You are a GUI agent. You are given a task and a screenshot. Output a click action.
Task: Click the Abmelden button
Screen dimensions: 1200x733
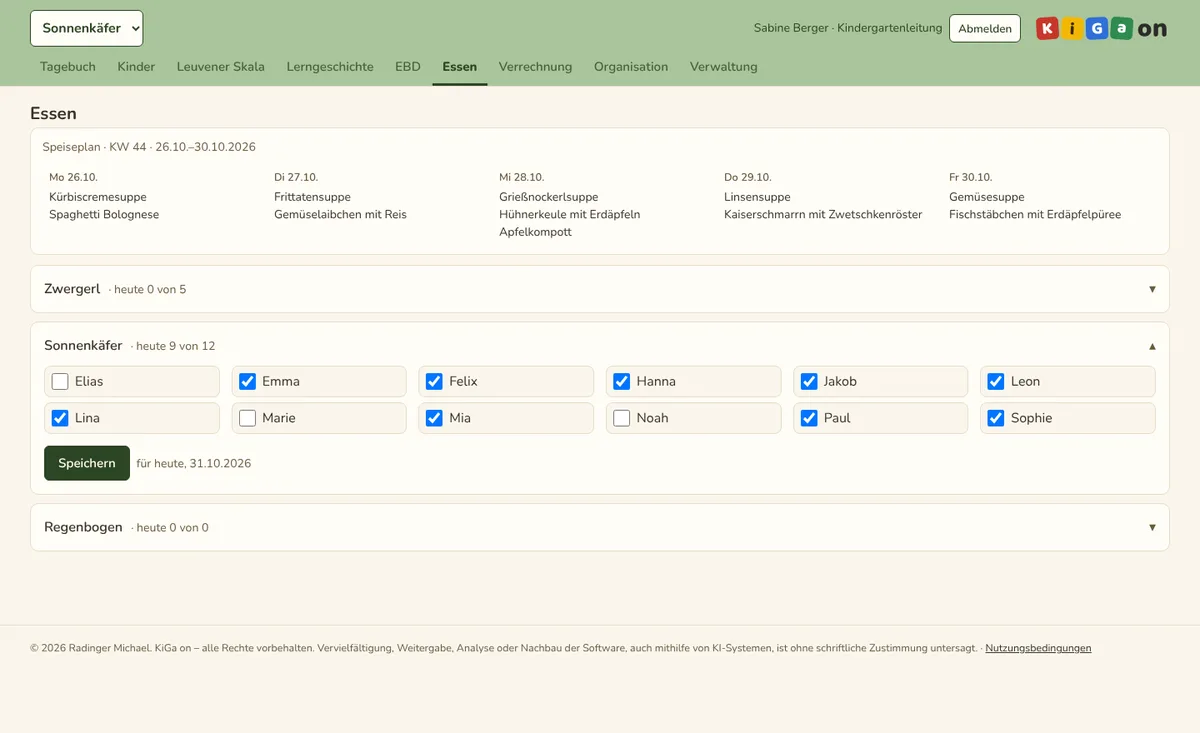click(x=985, y=28)
